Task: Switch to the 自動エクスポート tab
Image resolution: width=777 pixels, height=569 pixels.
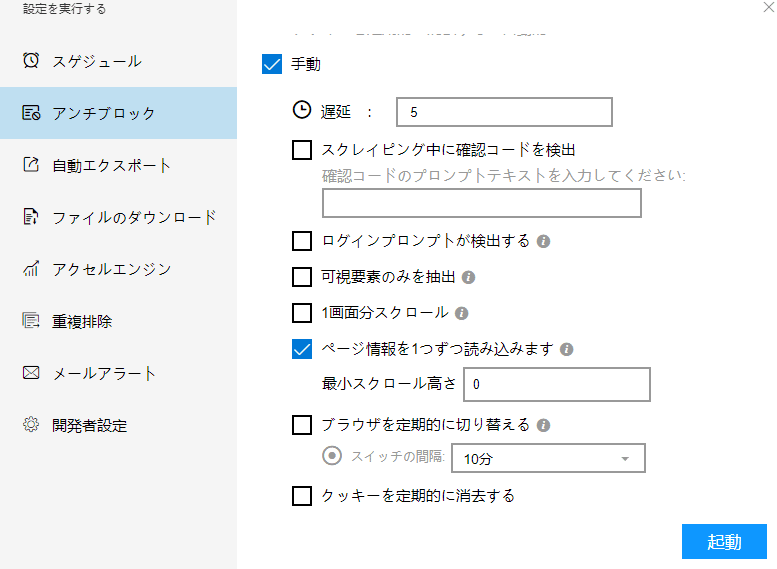Action: (111, 165)
